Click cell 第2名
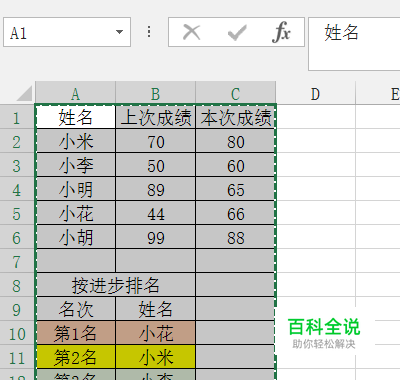 tap(76, 357)
